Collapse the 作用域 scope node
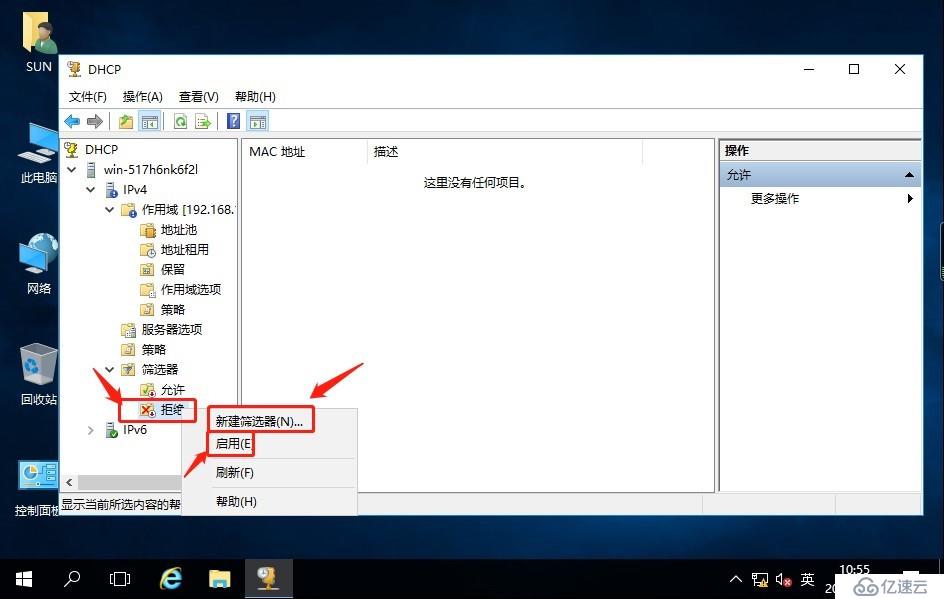Screen dimensions: 944x599 (x=110, y=209)
